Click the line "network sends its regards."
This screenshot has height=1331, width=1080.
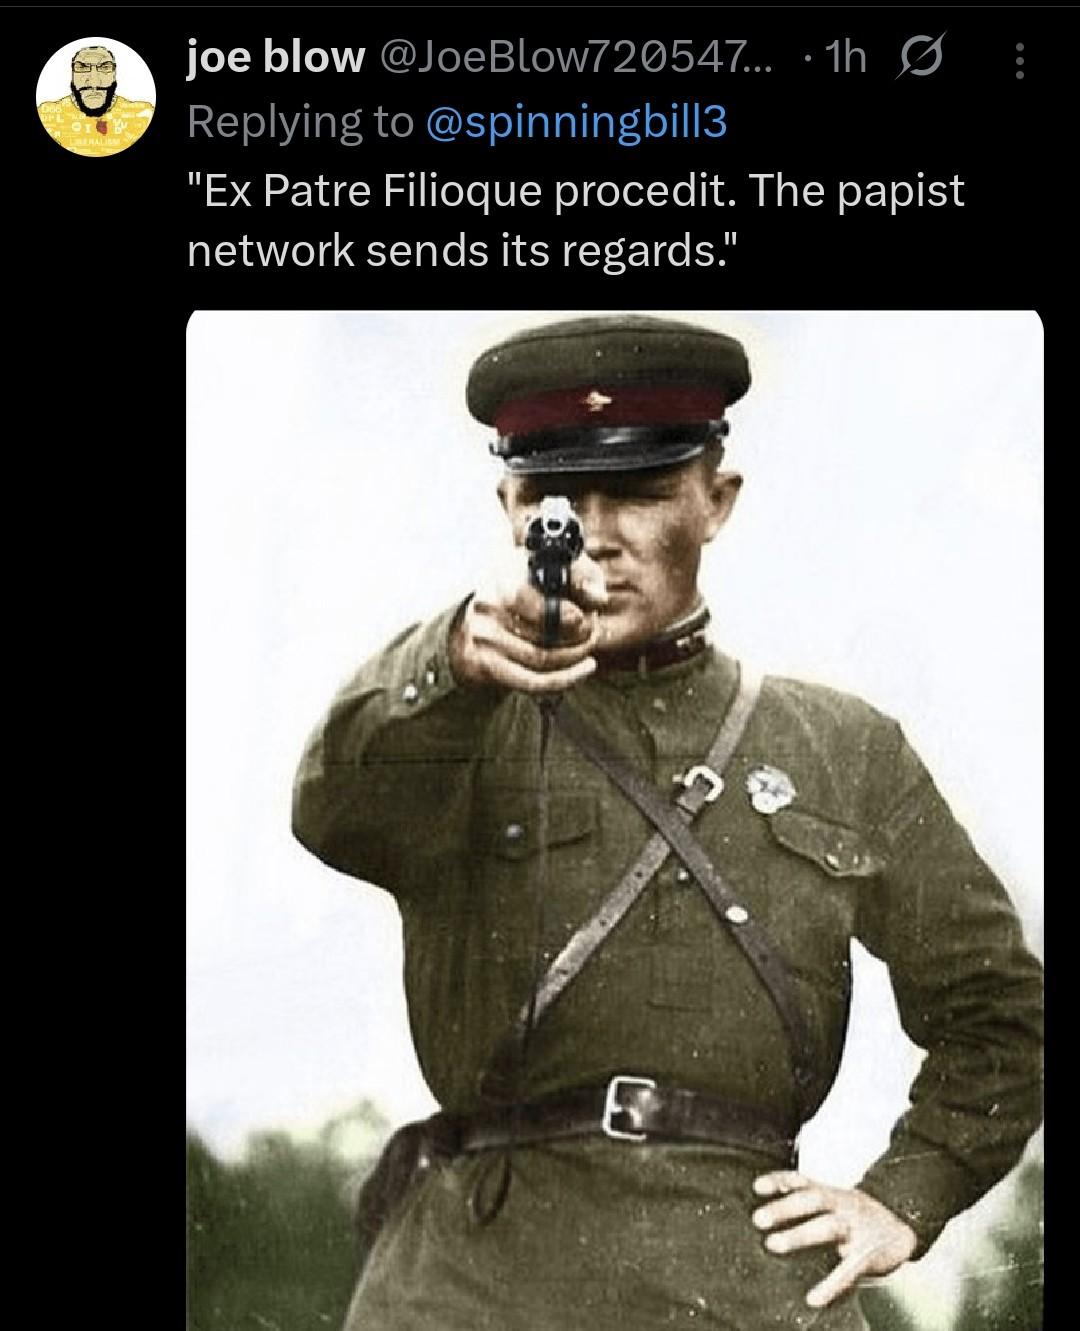click(455, 249)
